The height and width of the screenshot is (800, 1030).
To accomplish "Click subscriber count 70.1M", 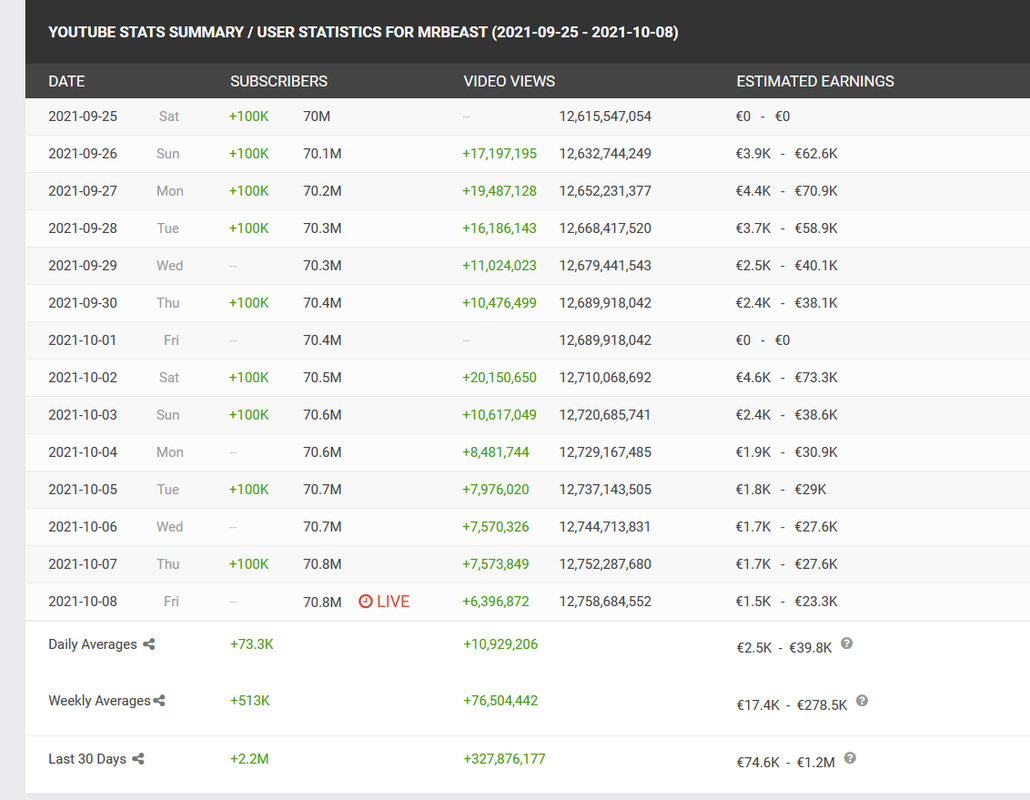I will [322, 154].
